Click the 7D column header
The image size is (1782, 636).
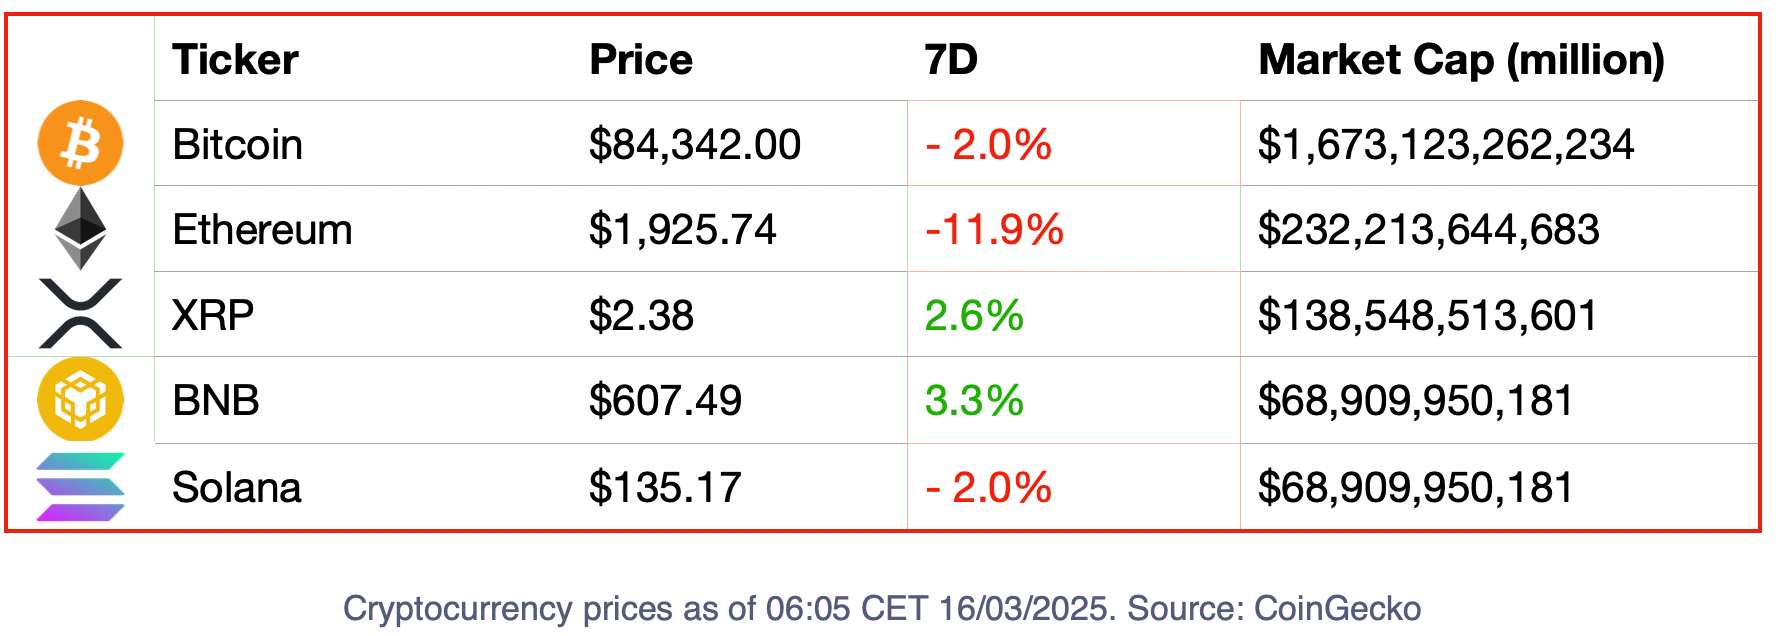[951, 60]
